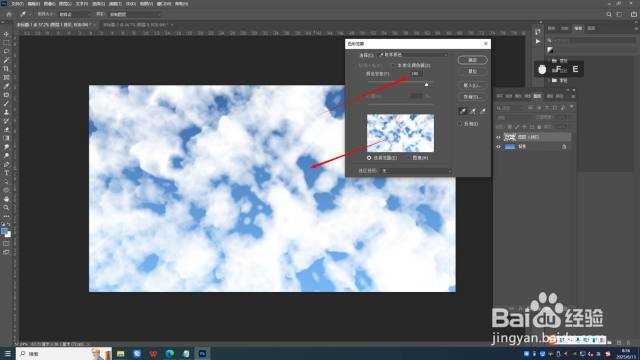Switch to the first document tab
Screen dimensions: 640x360
pyautogui.click(x=55, y=25)
